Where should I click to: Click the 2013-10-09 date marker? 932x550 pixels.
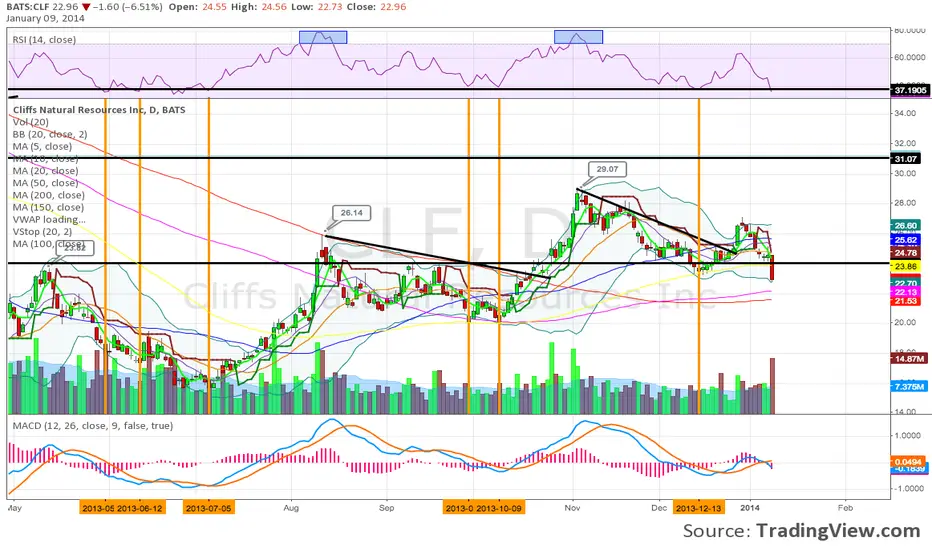click(499, 508)
